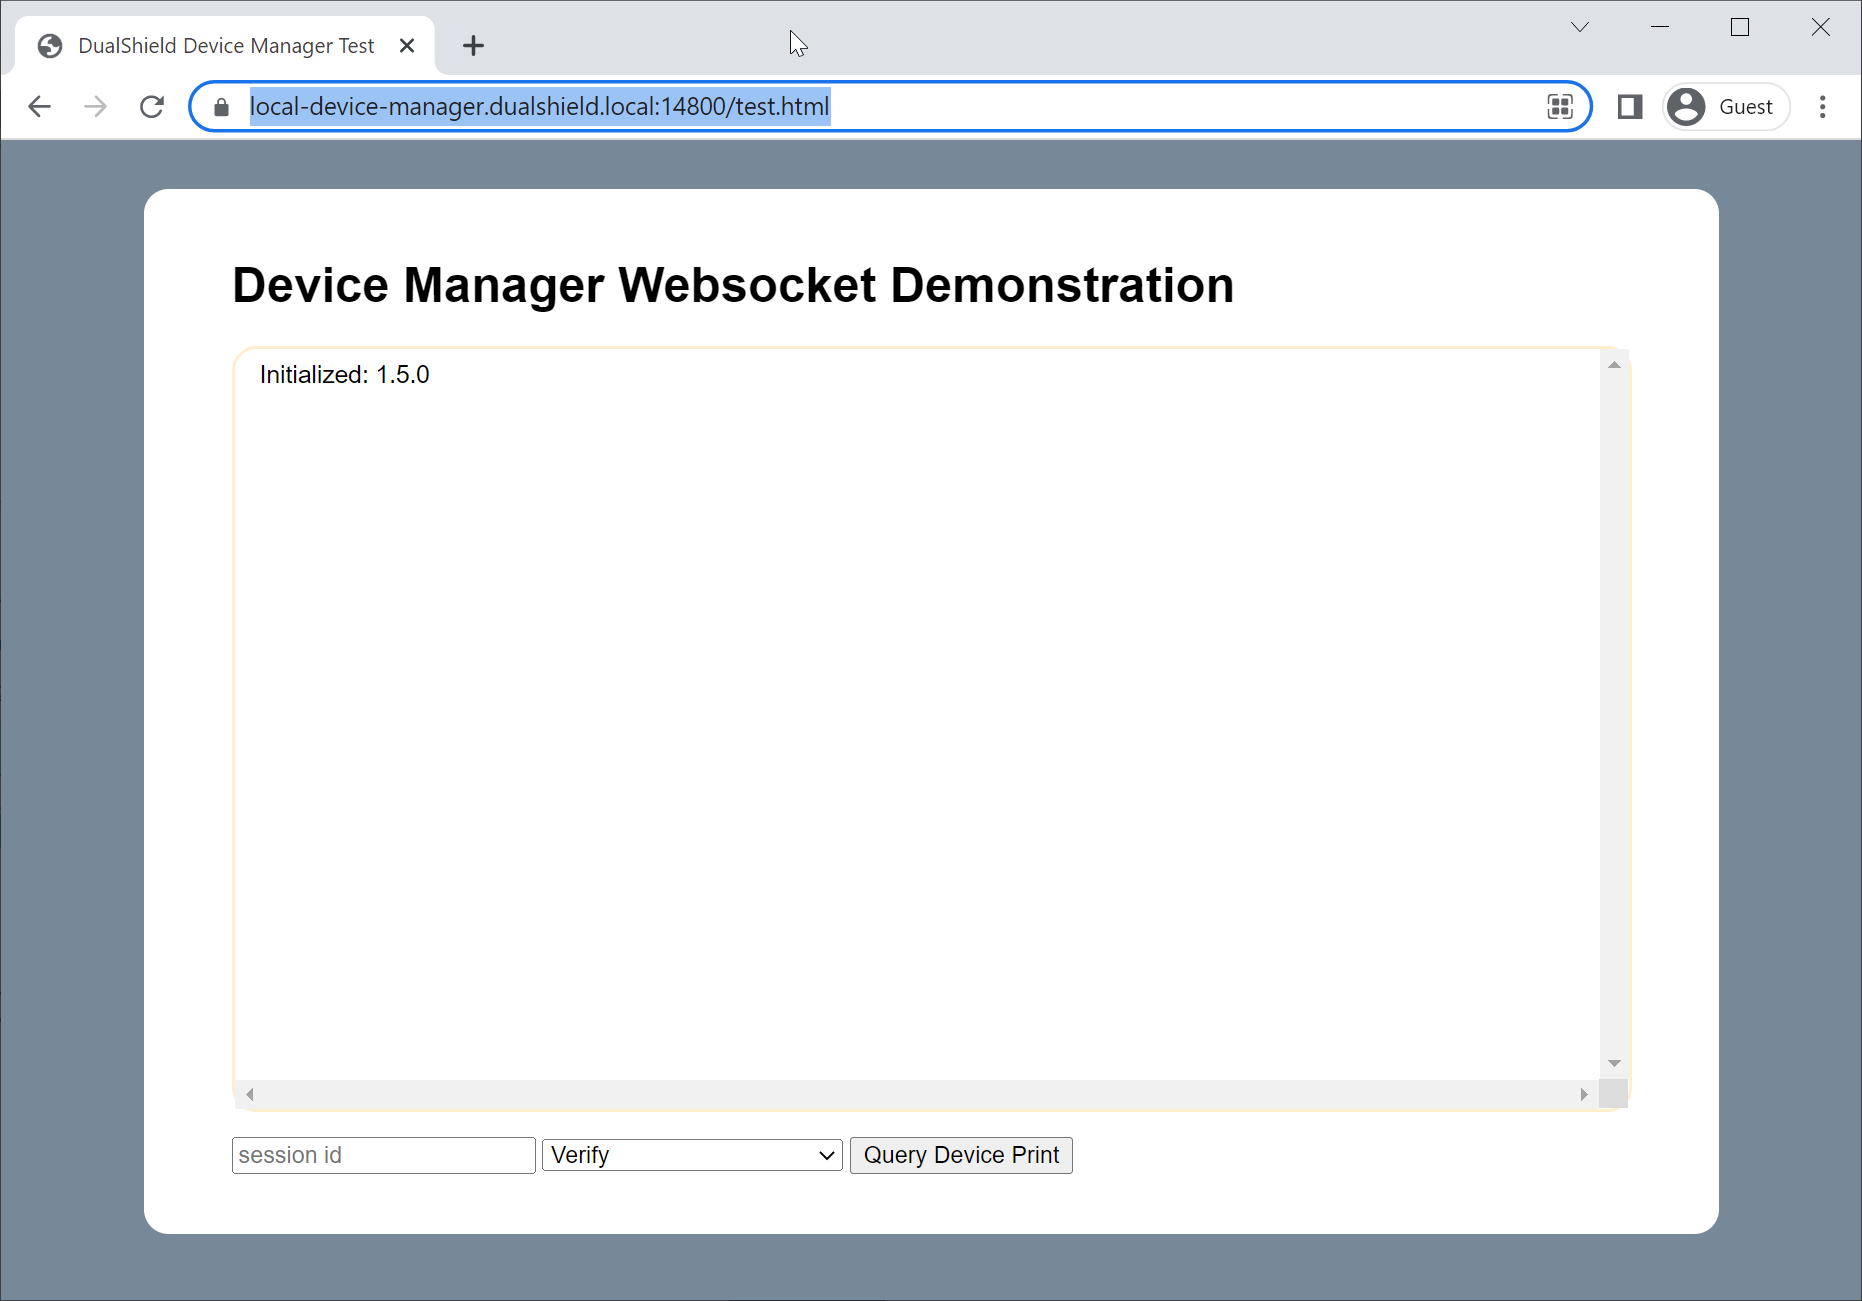This screenshot has height=1301, width=1862.
Task: Click the log area scroll right arrow
Action: pyautogui.click(x=1584, y=1094)
